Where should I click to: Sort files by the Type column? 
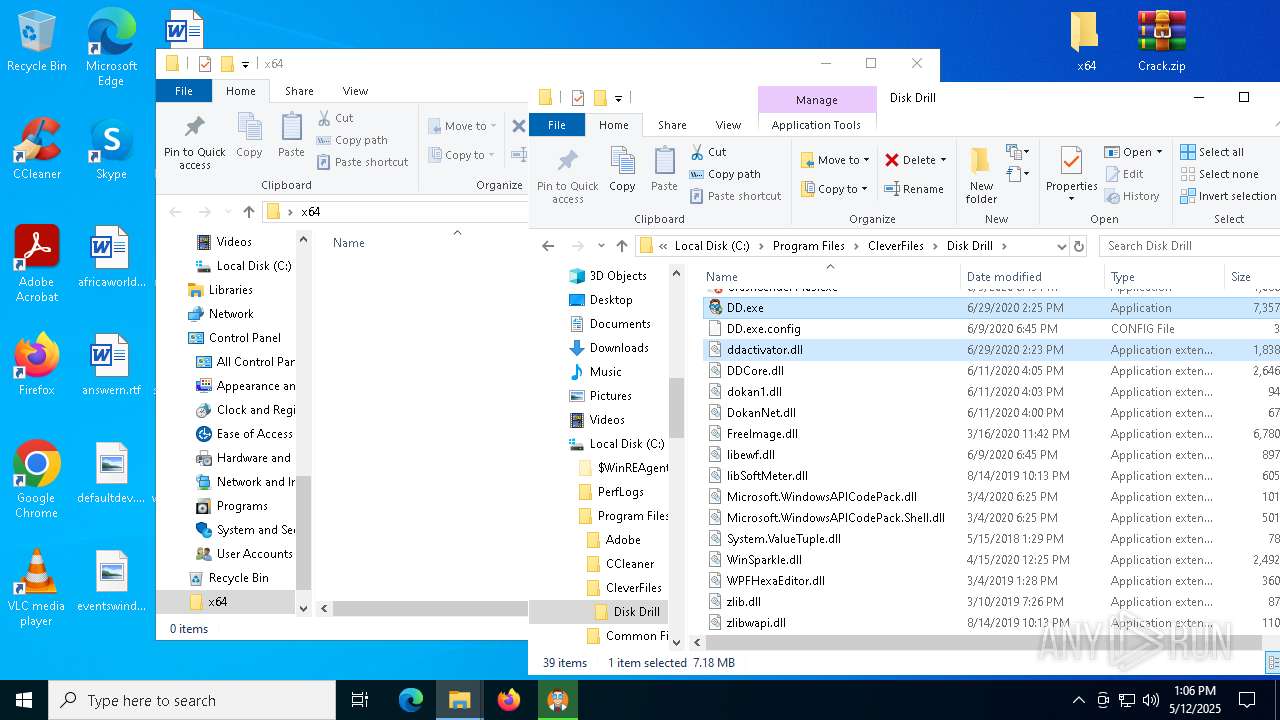[1164, 277]
